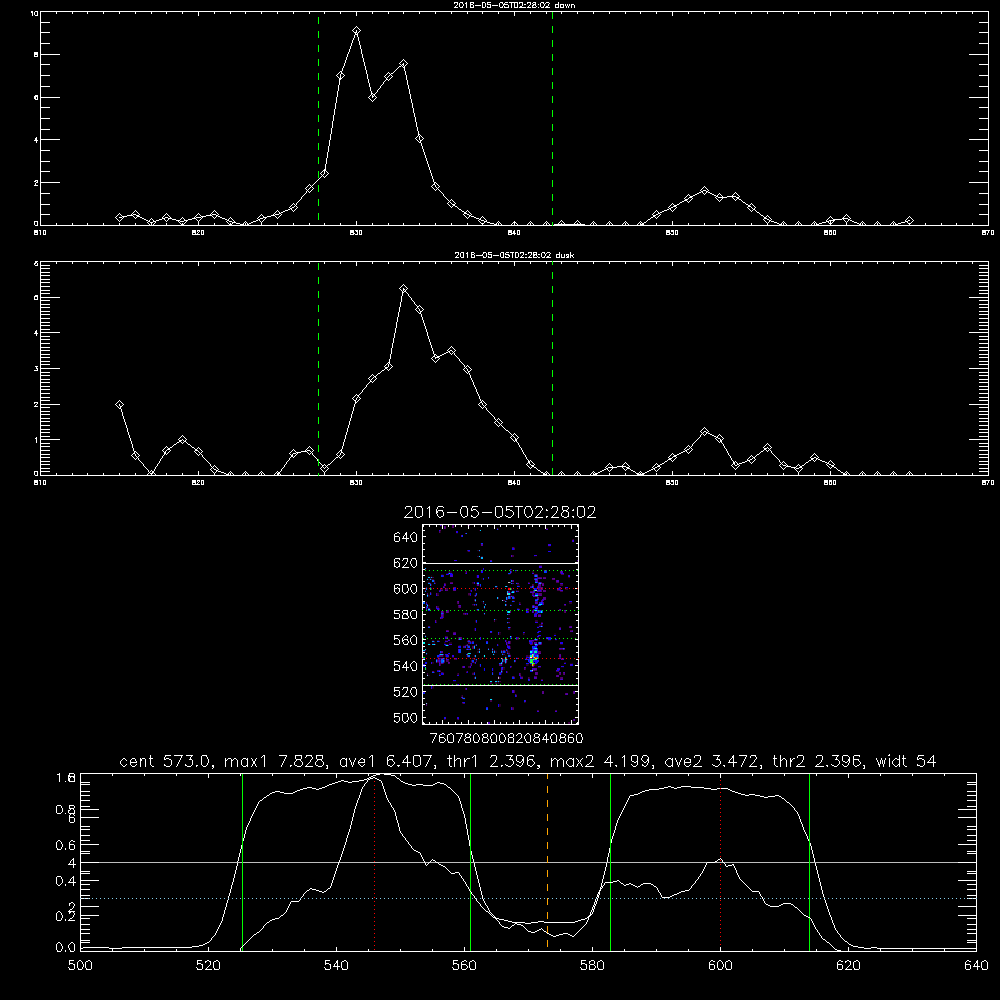
Task: Click bottom plot y-axis label '0.0'
Action: [66, 948]
